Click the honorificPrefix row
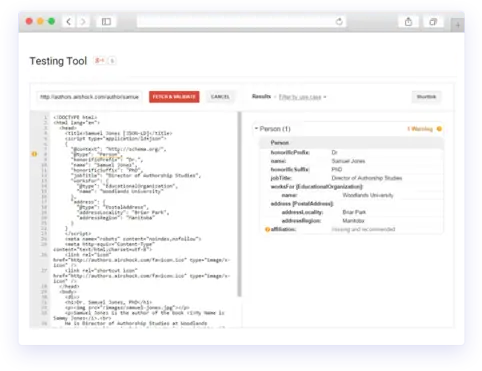The height and width of the screenshot is (371, 482). [352, 152]
